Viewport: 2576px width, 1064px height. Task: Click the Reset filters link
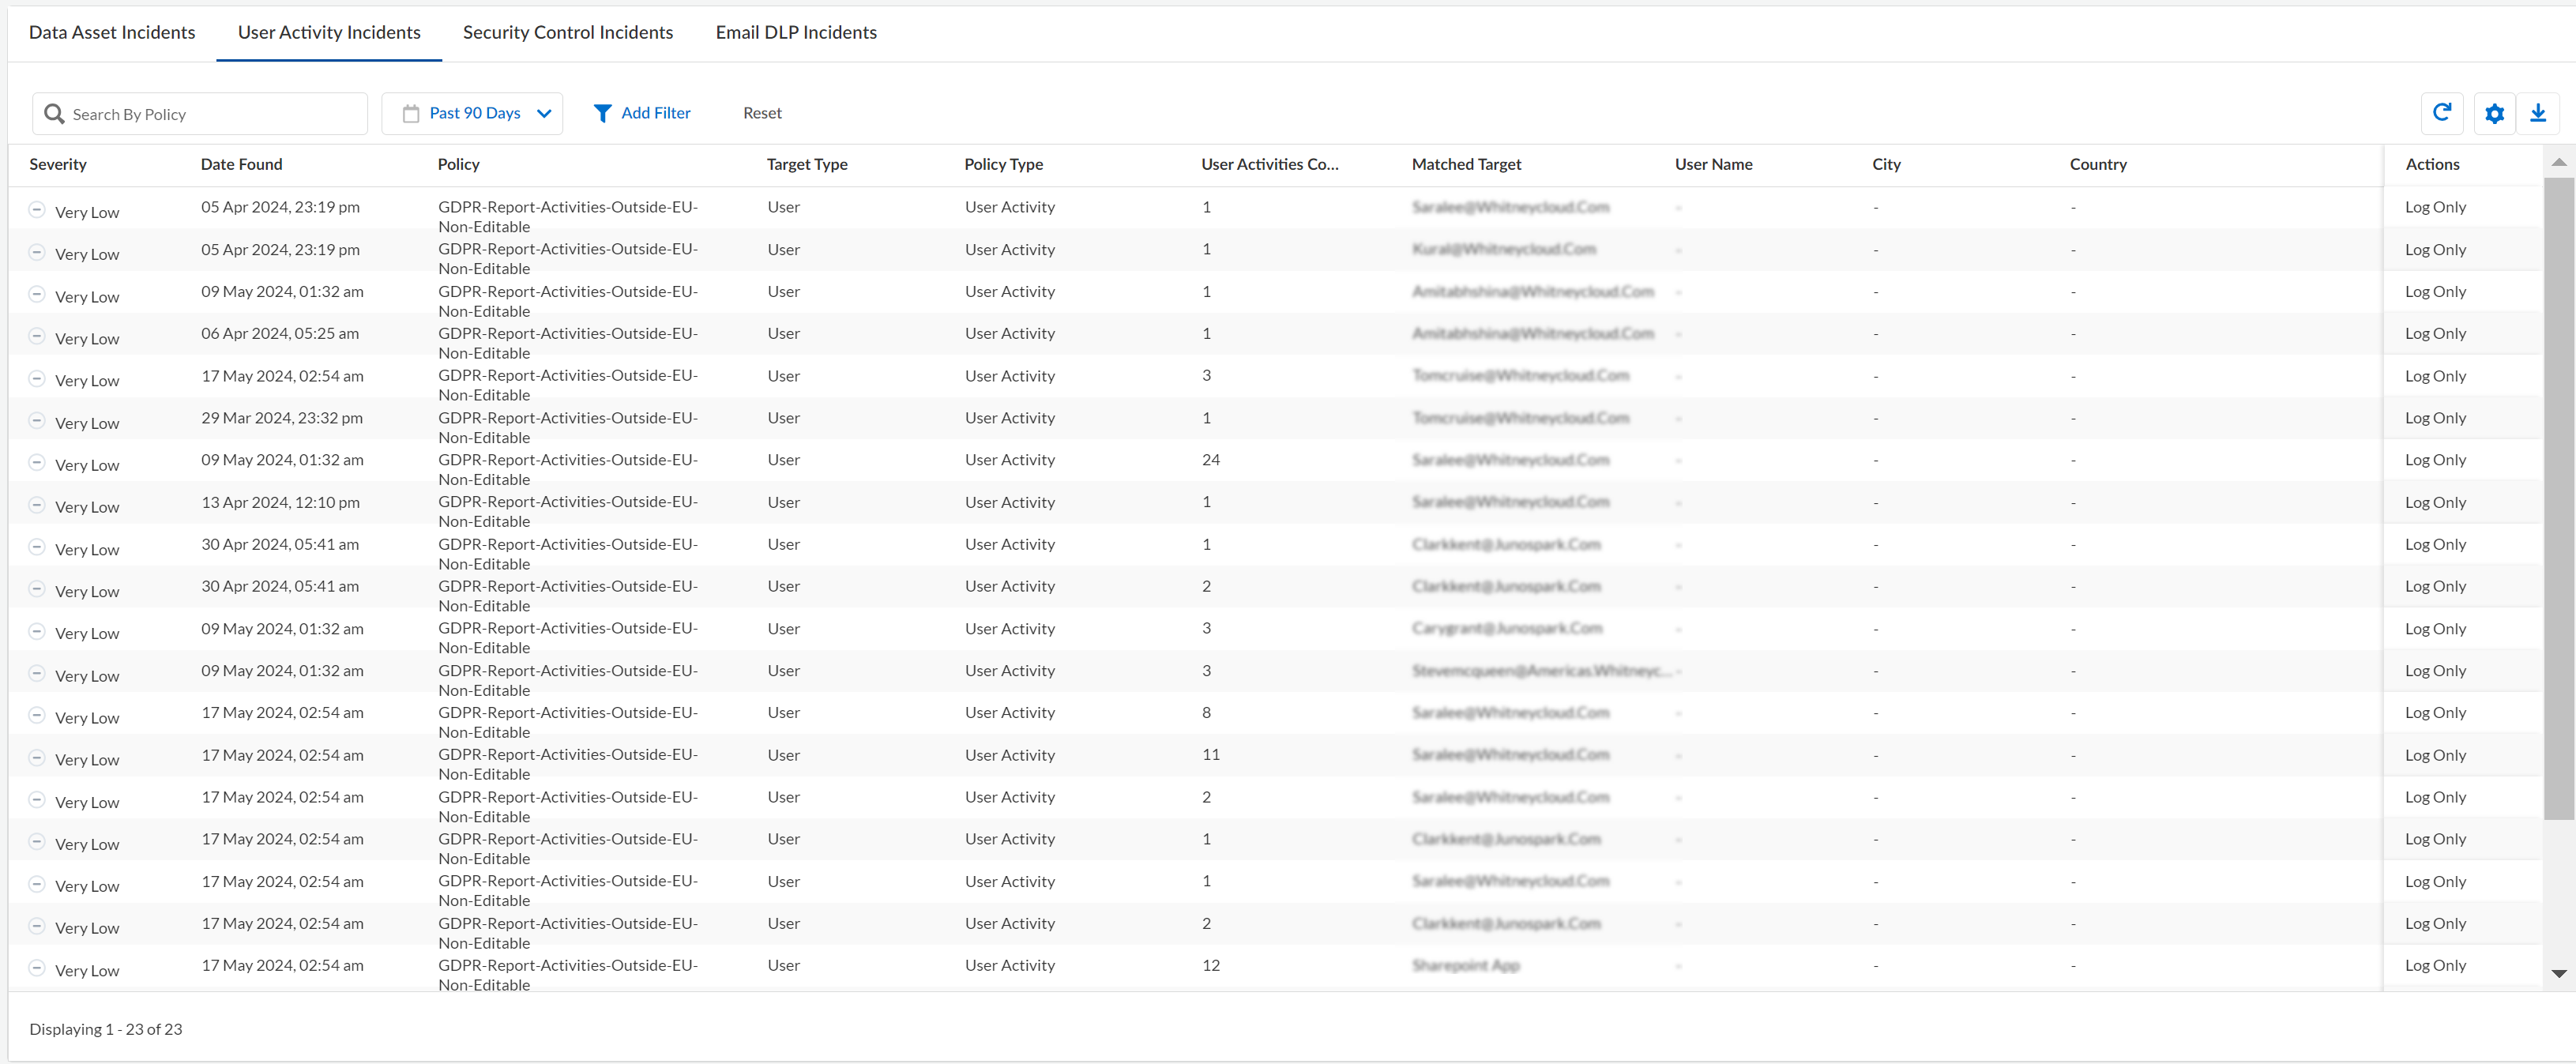762,113
